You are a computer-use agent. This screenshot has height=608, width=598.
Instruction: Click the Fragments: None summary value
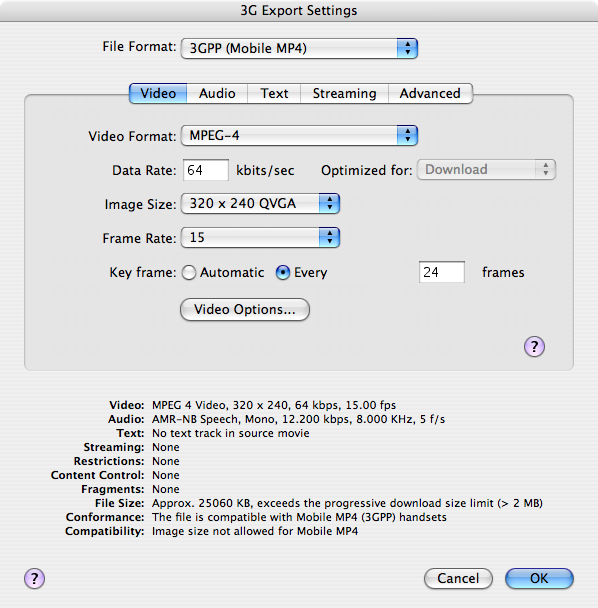pyautogui.click(x=166, y=489)
